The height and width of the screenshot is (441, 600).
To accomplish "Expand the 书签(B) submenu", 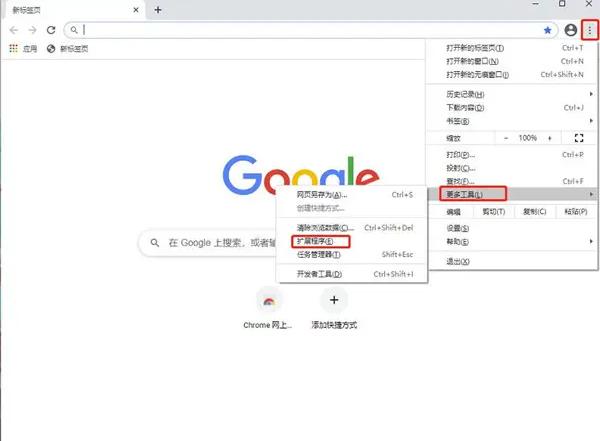I will [x=513, y=121].
